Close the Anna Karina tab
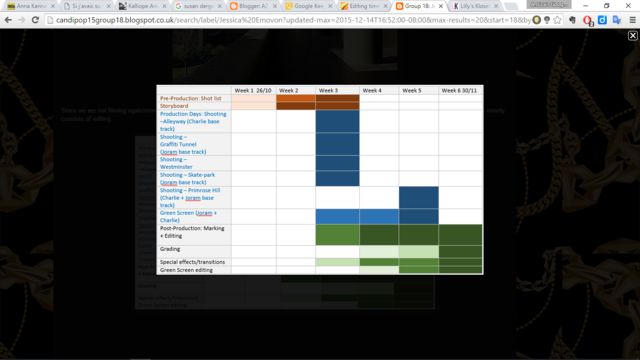 tap(53, 6)
